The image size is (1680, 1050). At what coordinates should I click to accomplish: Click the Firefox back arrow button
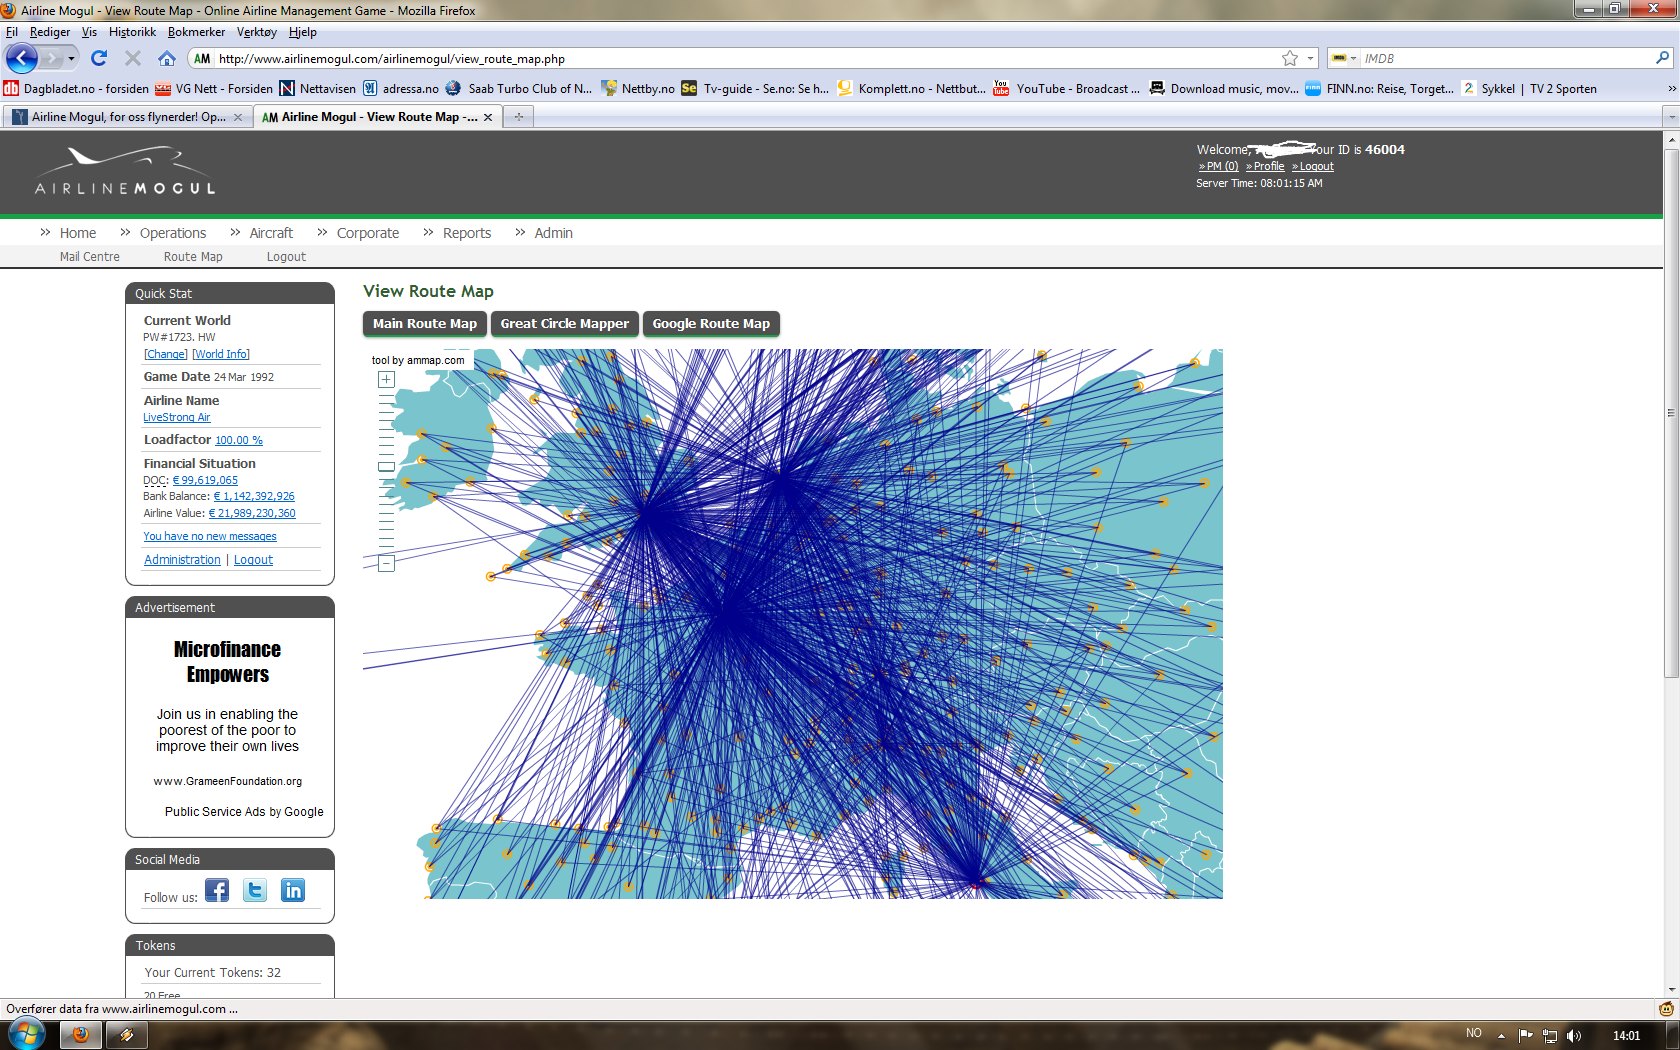pyautogui.click(x=22, y=58)
